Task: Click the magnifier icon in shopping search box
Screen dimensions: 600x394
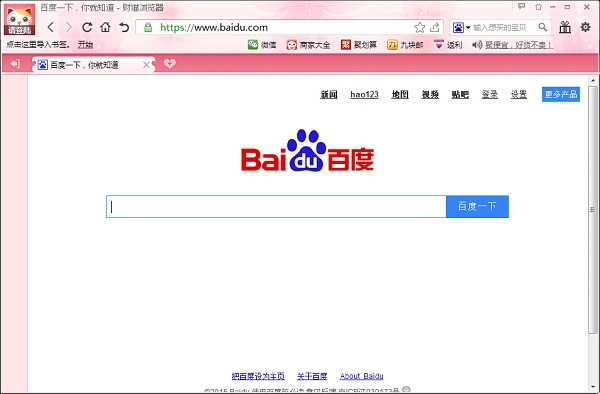Action: tap(543, 27)
